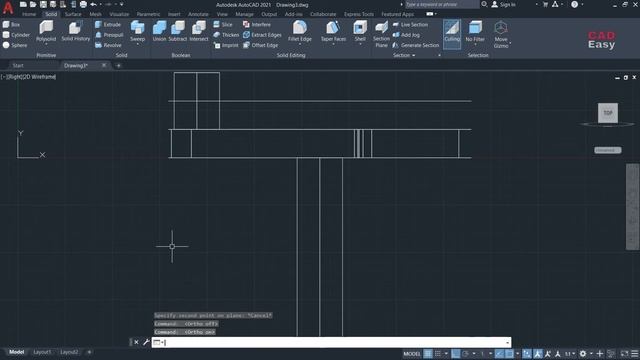Viewport: 640px width, 360px height.
Task: Click the TOP face of ViewCube
Action: point(608,113)
